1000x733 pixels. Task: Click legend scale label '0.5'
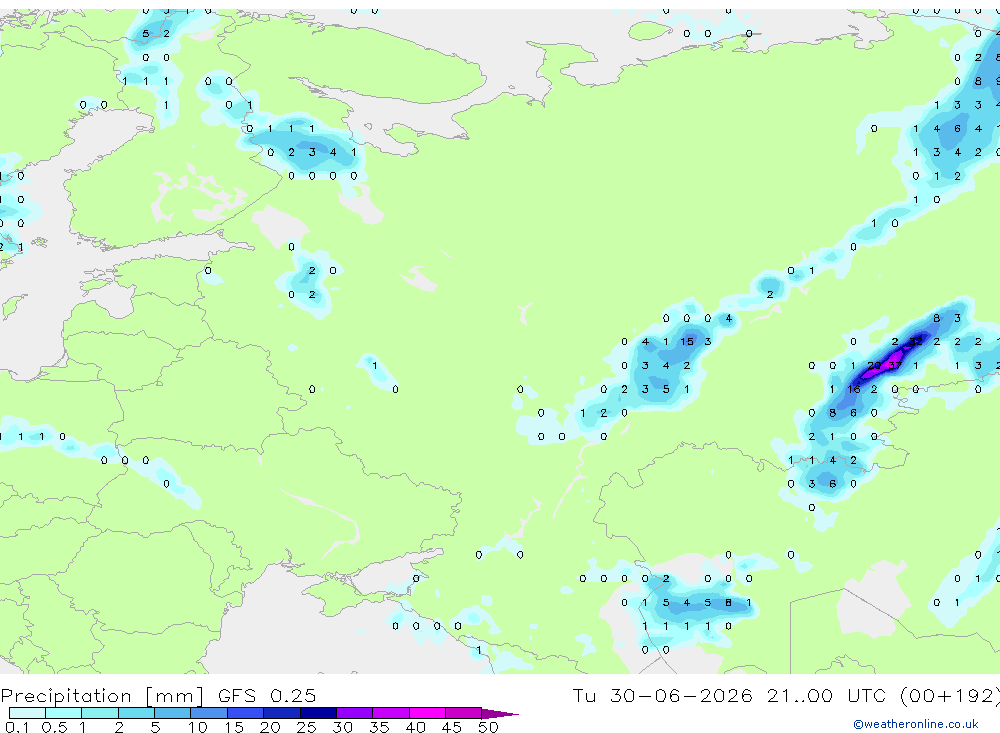click(54, 727)
